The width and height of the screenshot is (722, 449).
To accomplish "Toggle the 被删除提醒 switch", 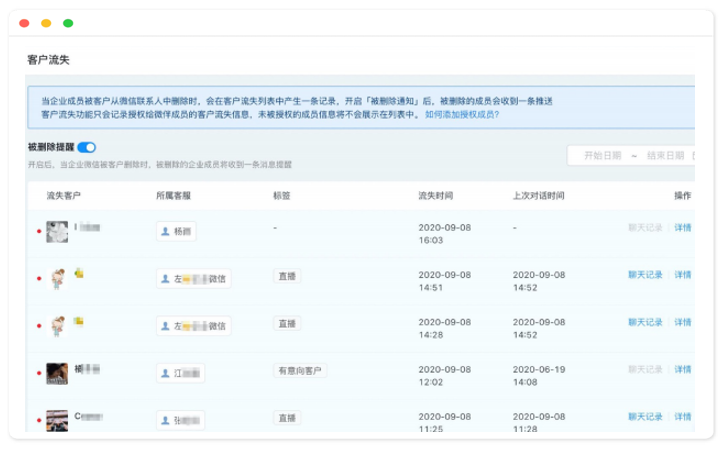I will pyautogui.click(x=87, y=147).
